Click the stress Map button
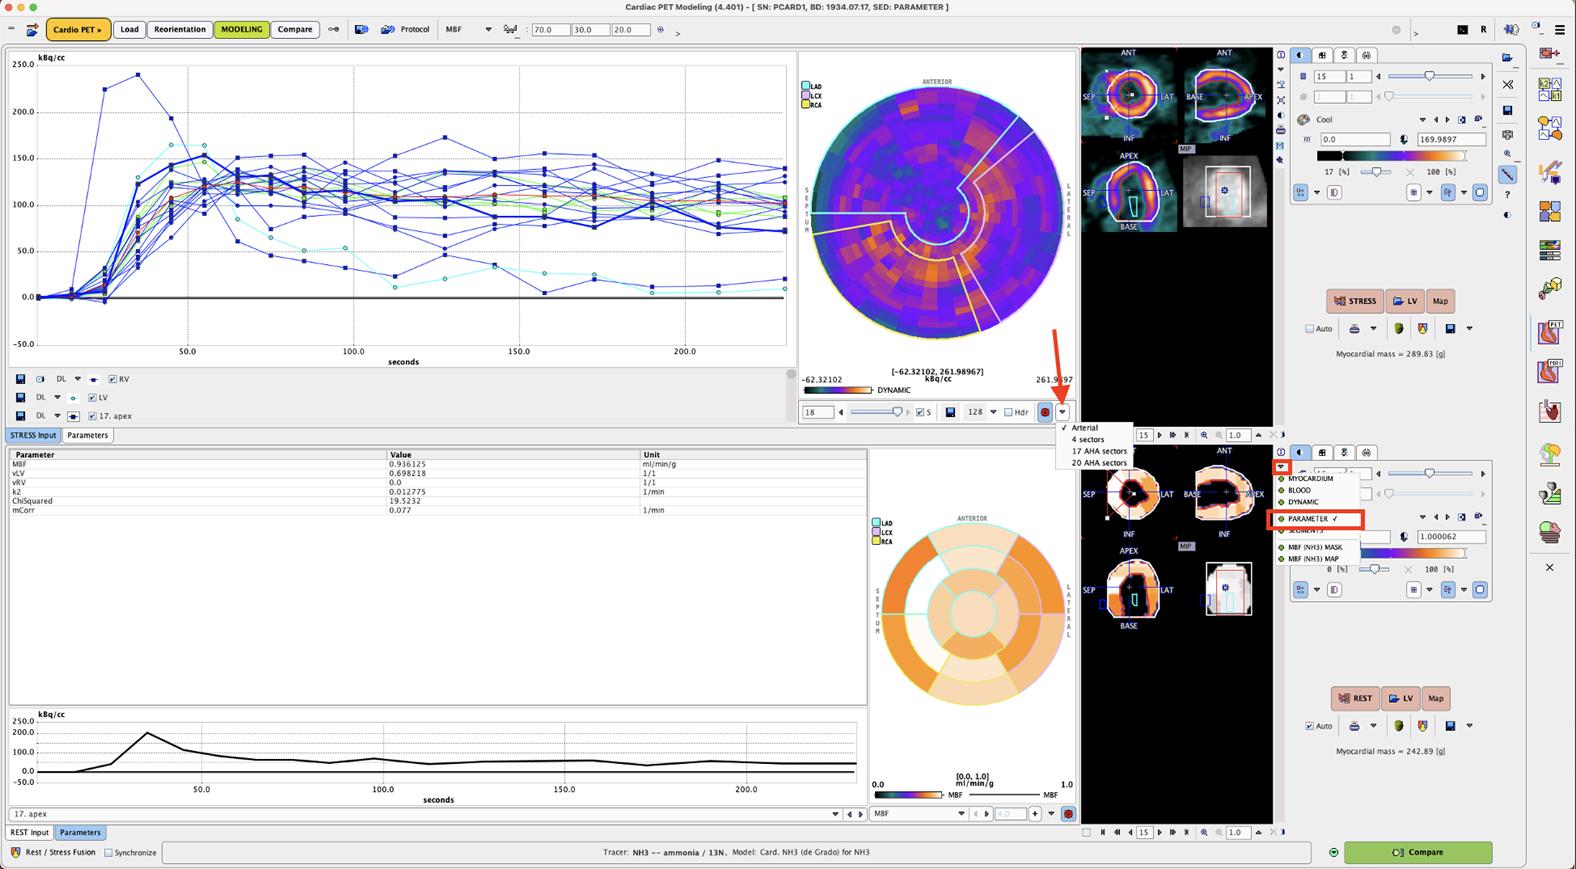The height and width of the screenshot is (869, 1576). pos(1440,301)
